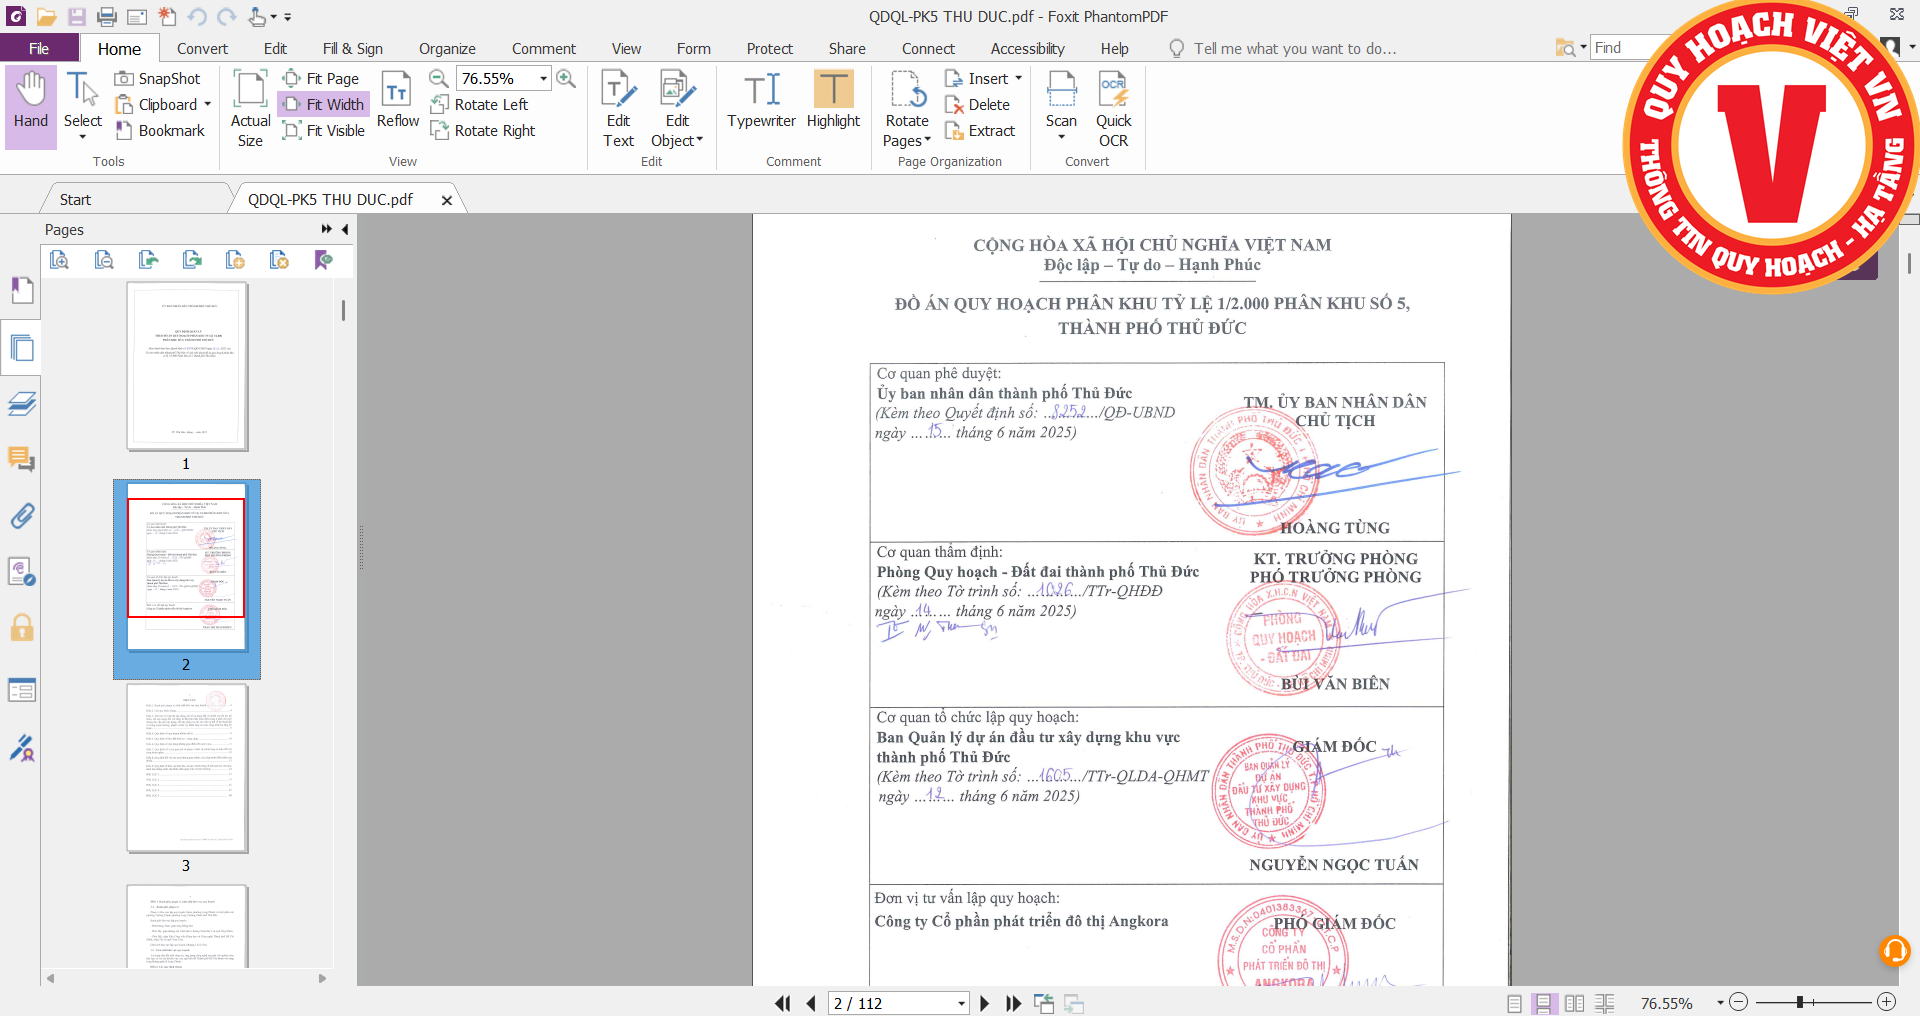Click the Edit Text tool
The width and height of the screenshot is (1920, 1016).
618,108
